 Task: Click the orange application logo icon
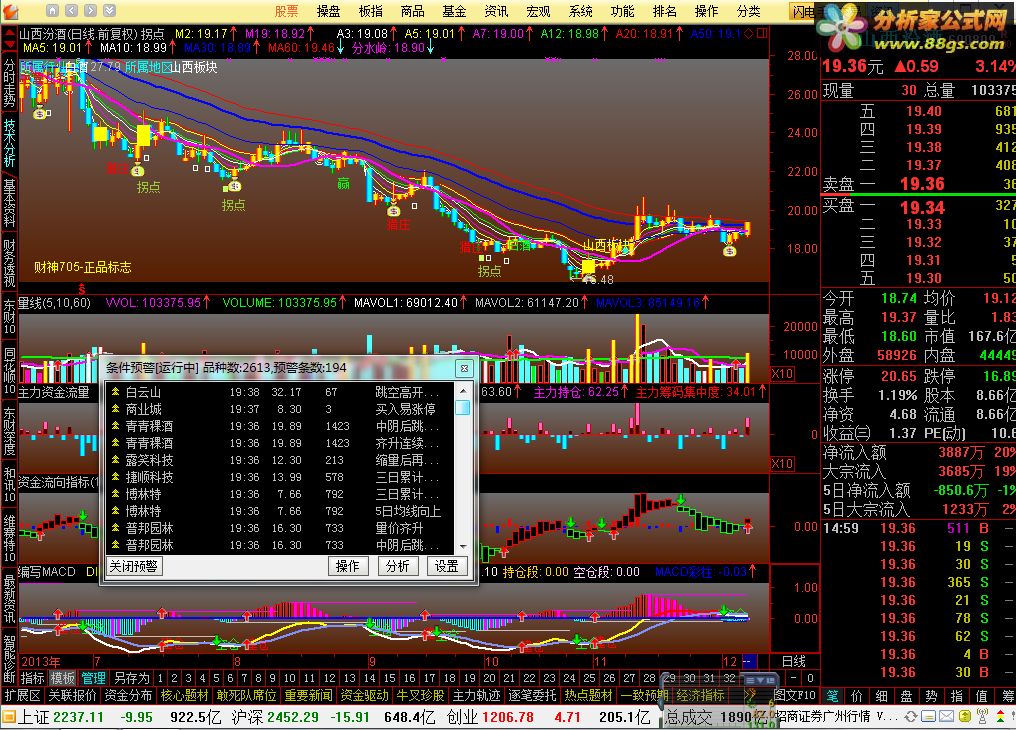11,11
